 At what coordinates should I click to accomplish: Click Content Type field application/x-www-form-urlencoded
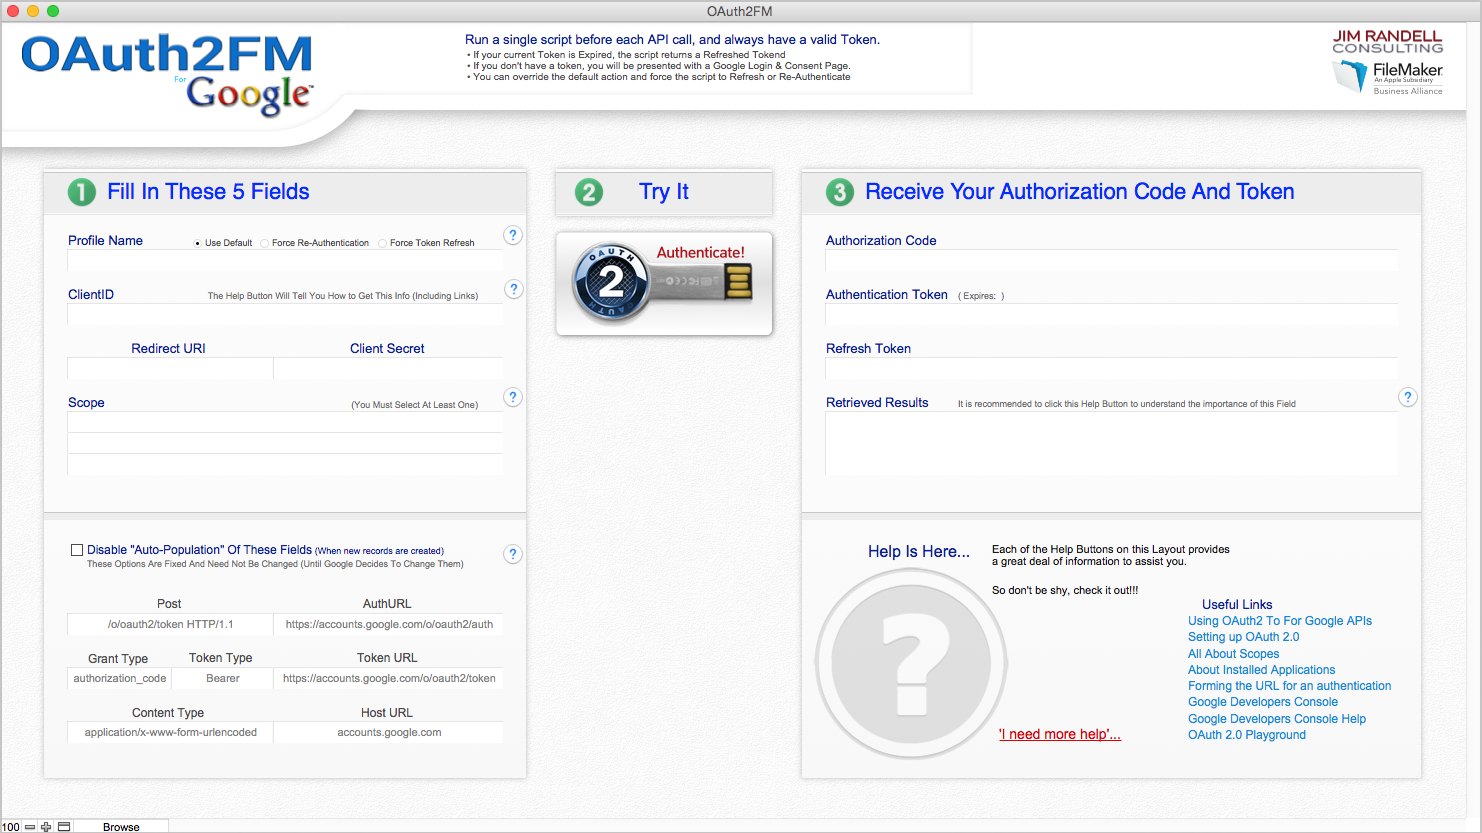[170, 732]
